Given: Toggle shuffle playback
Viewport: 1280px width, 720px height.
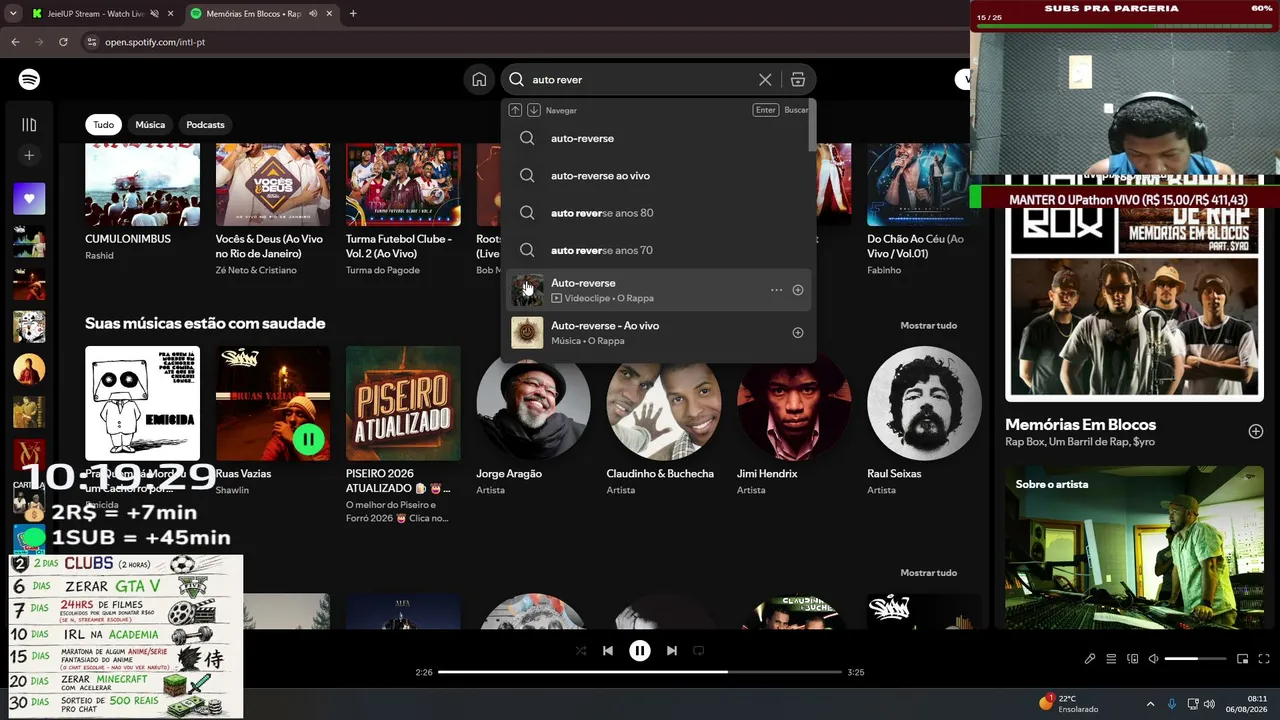Looking at the screenshot, I should click(x=581, y=651).
